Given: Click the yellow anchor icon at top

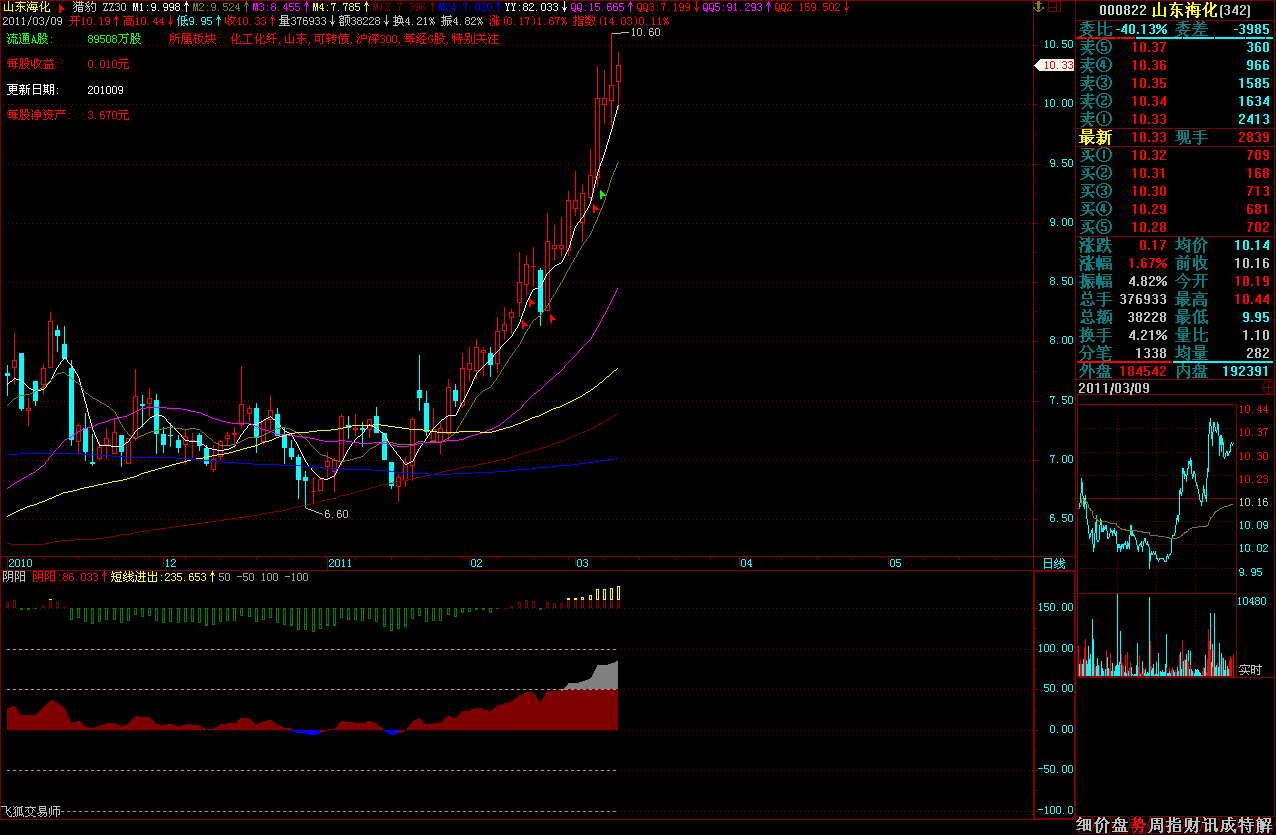Looking at the screenshot, I should point(1039,8).
